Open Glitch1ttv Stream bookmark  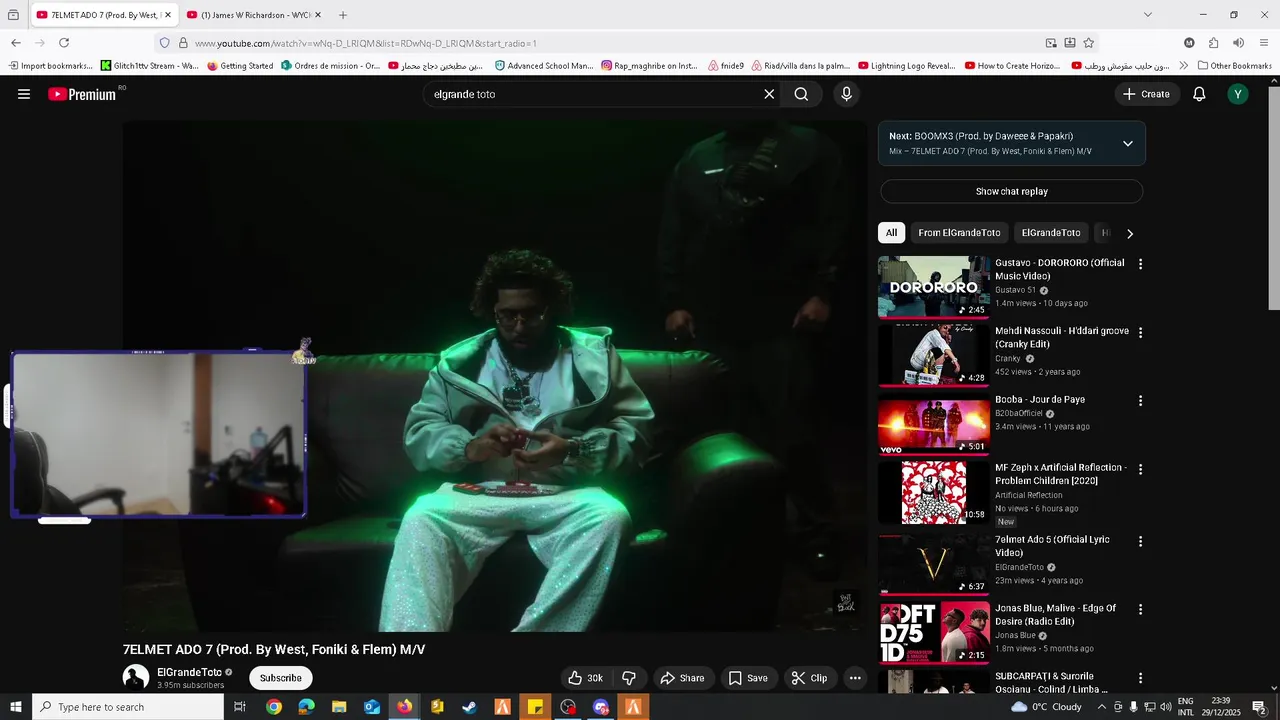(150, 66)
